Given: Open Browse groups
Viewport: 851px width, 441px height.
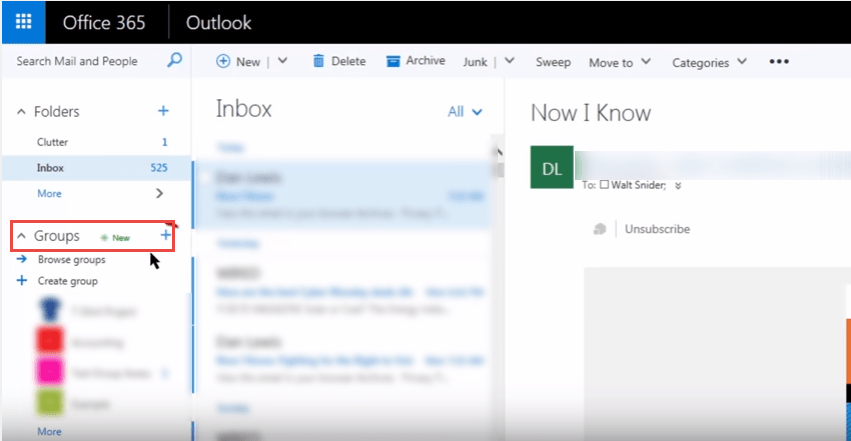Looking at the screenshot, I should click(x=72, y=260).
